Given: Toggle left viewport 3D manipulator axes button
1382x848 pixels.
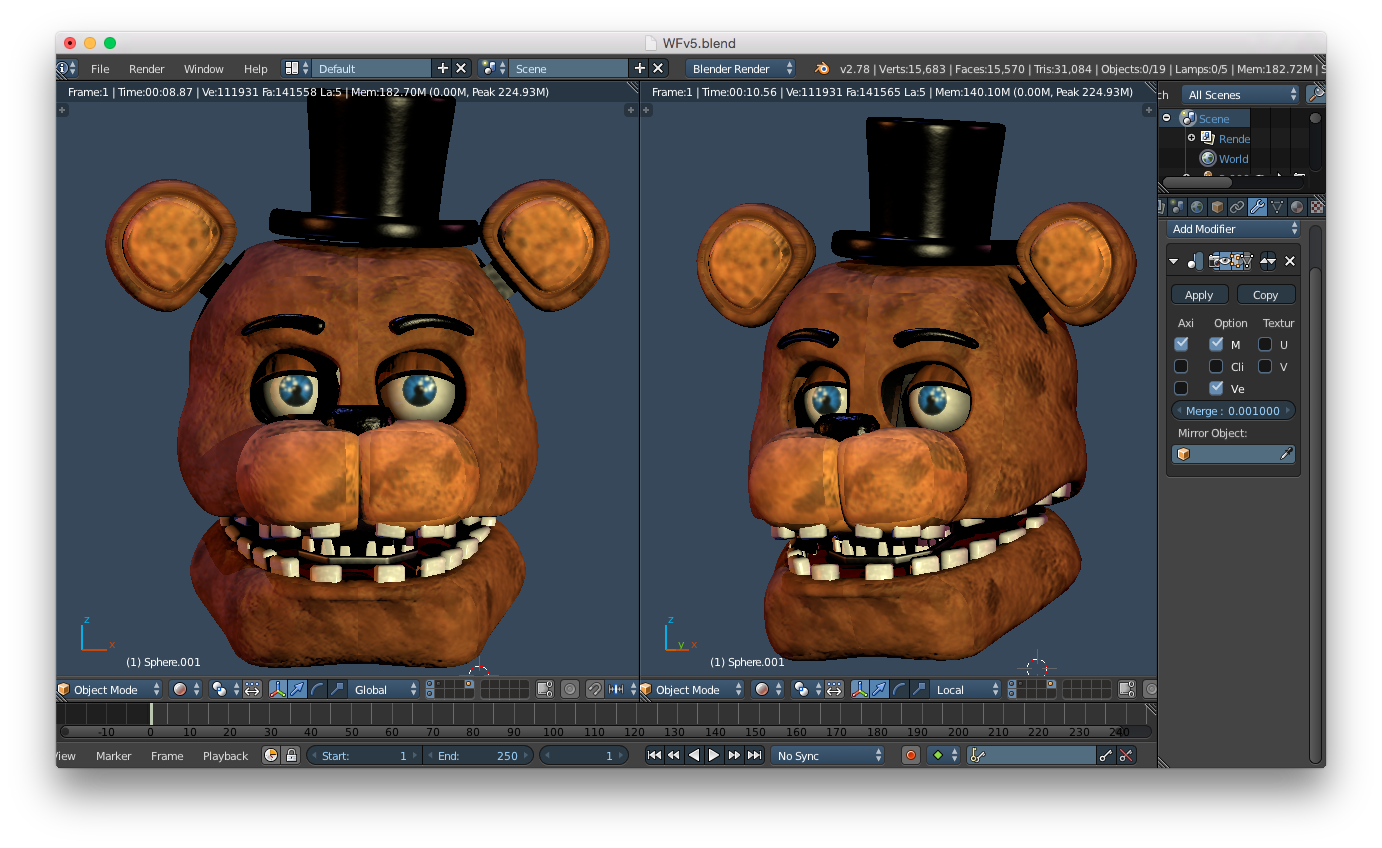Looking at the screenshot, I should tap(278, 689).
